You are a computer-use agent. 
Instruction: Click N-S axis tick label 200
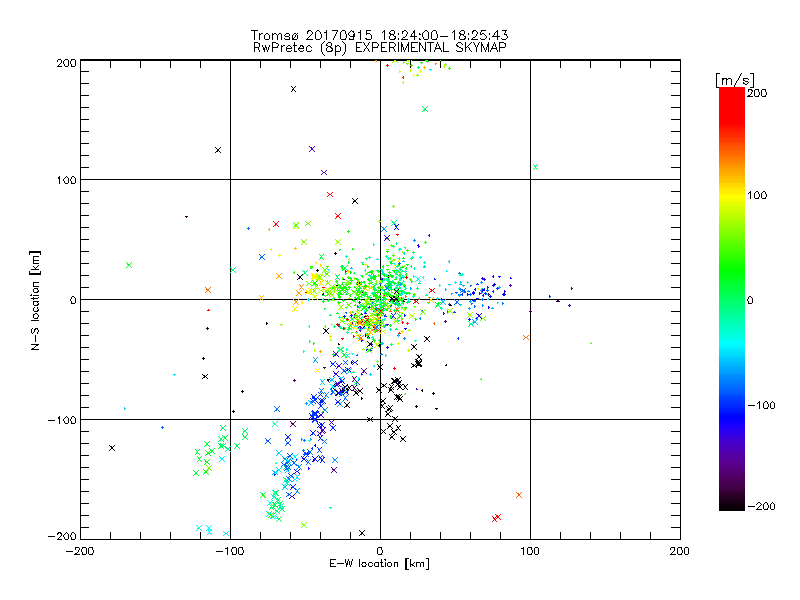click(66, 63)
